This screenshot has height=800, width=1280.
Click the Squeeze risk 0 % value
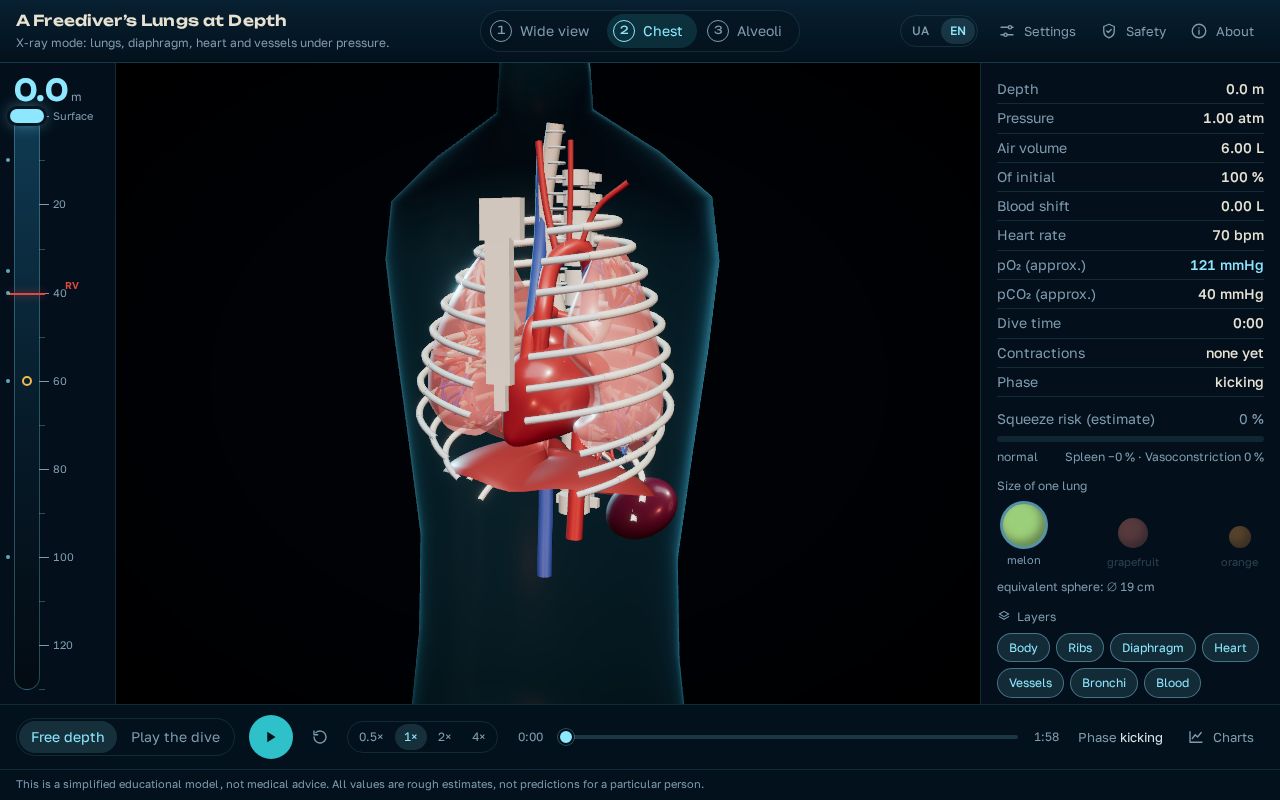coord(1251,419)
